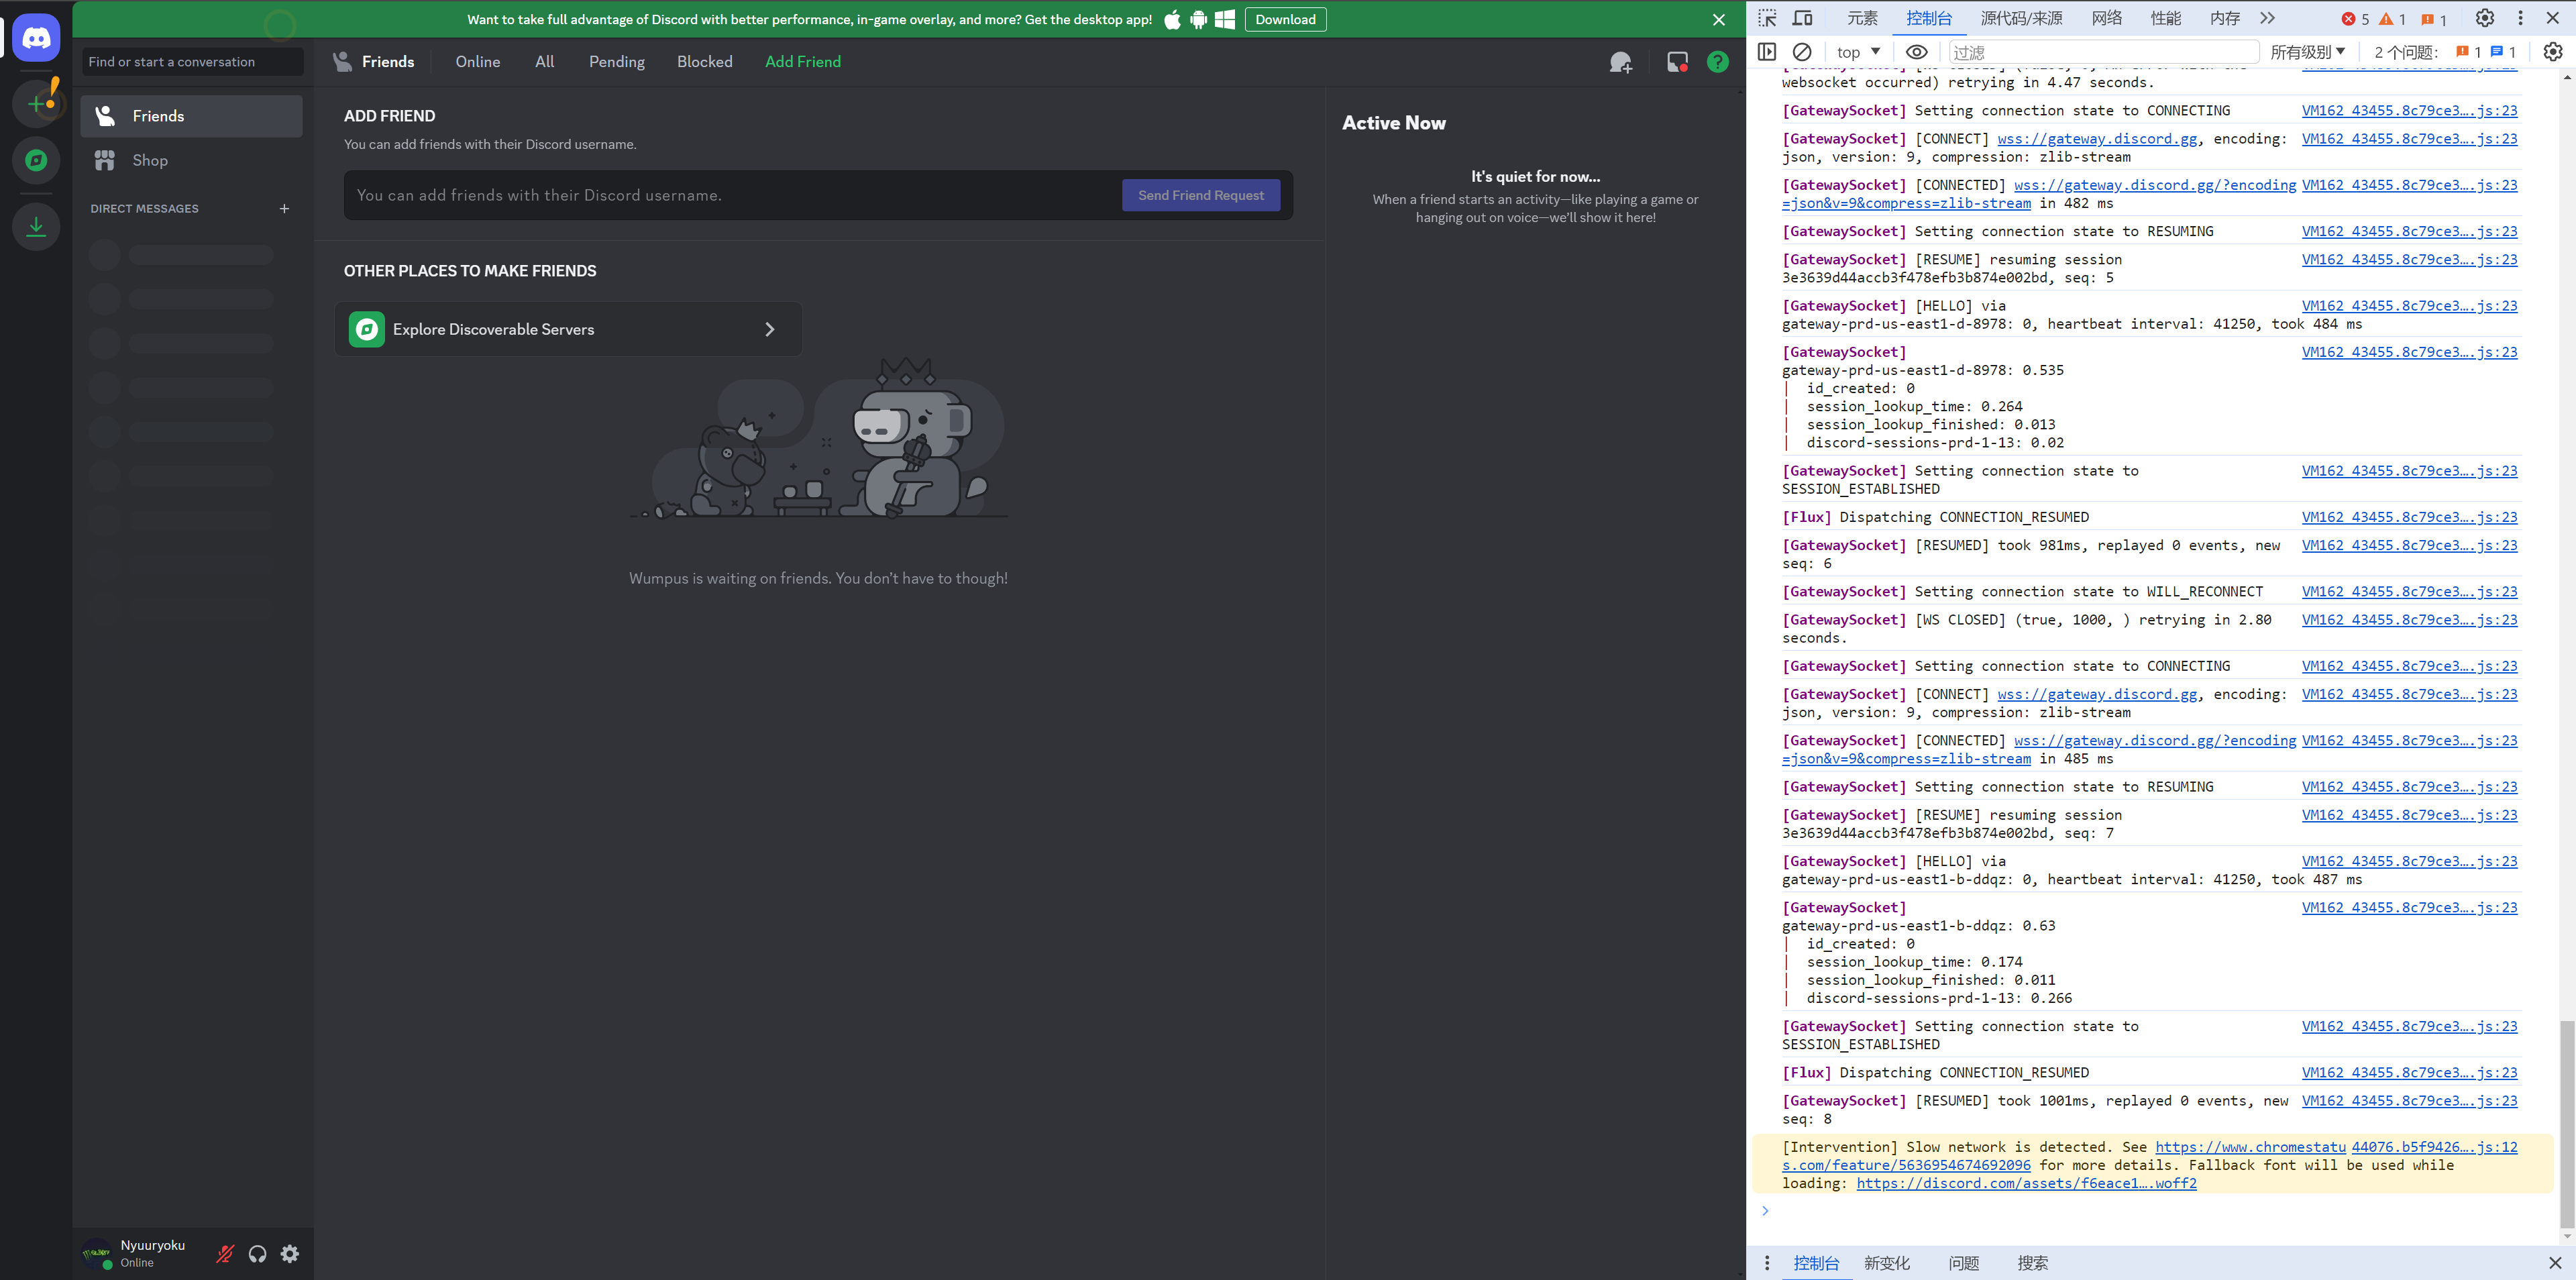Toggle the DevTools device toolbar
Screen dimensions: 2576x1280
tap(1803, 18)
